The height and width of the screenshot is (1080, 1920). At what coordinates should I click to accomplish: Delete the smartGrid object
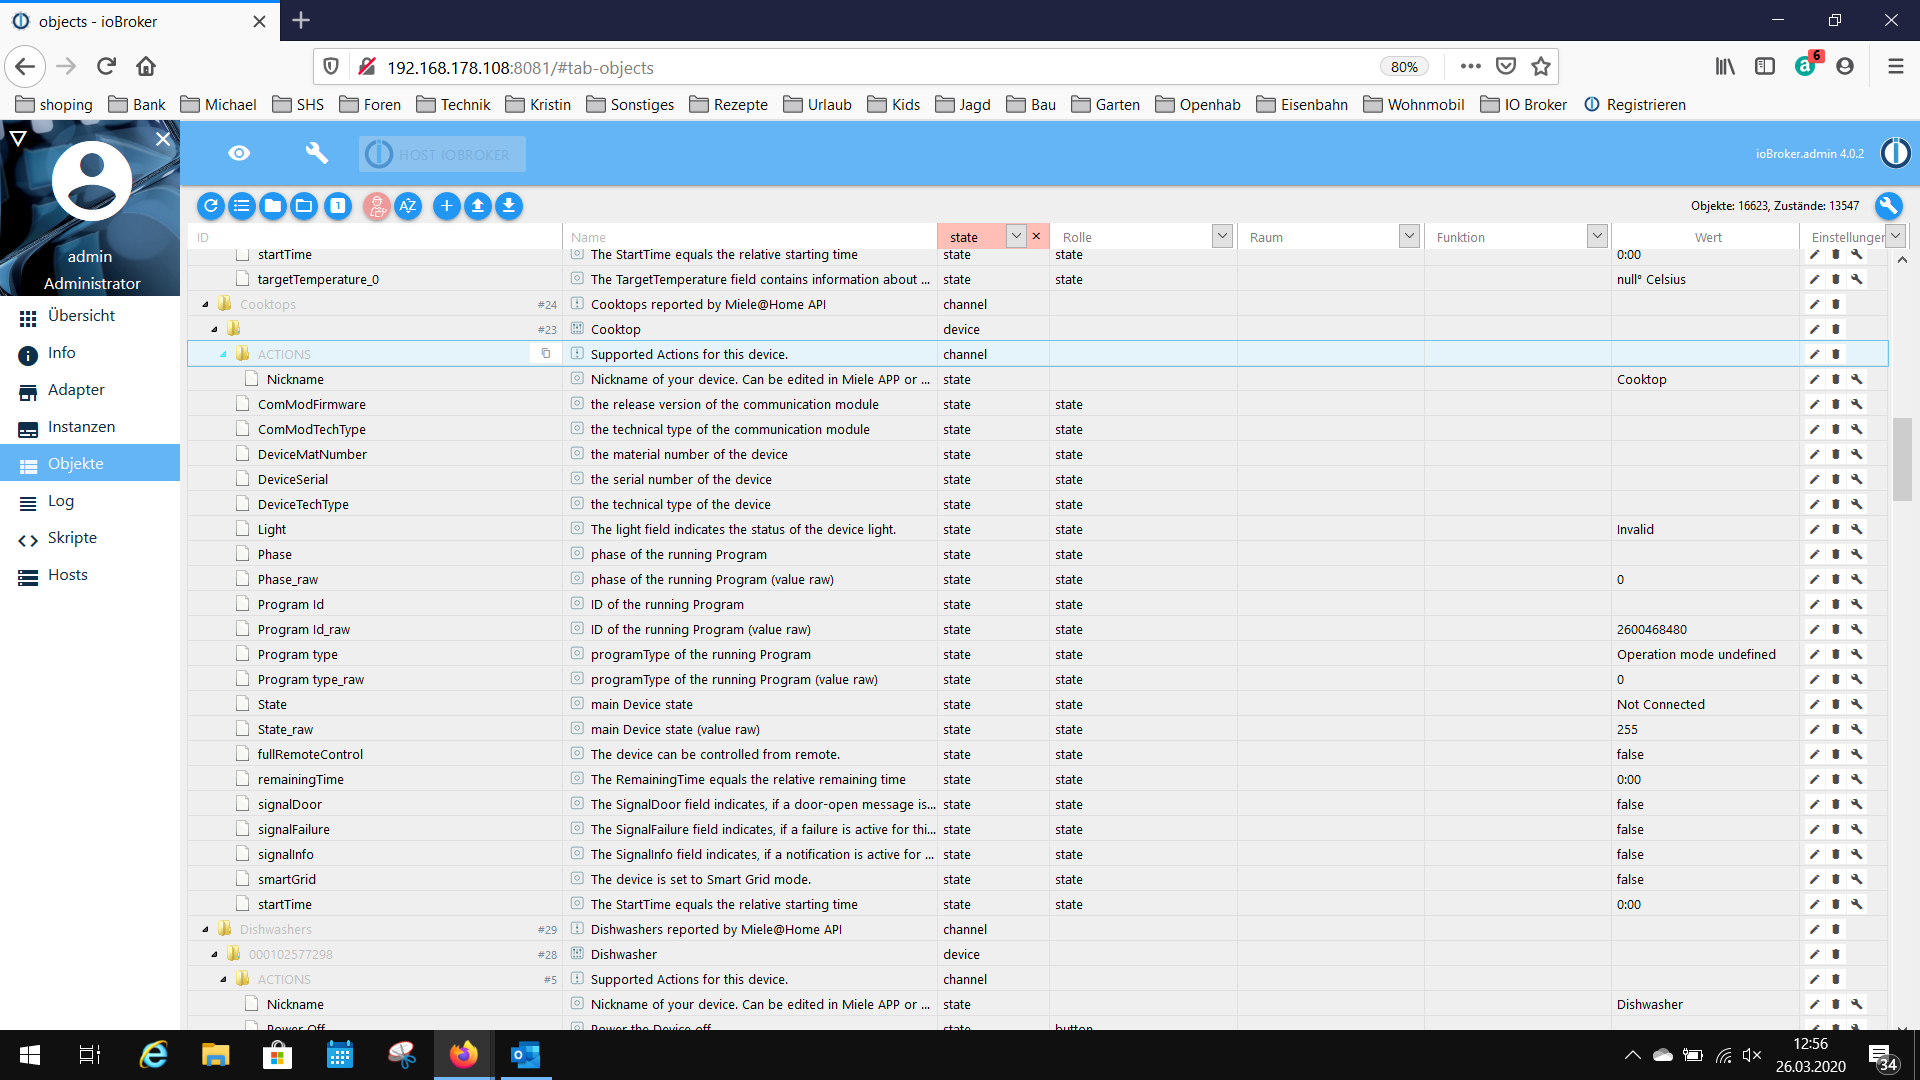[x=1836, y=880]
